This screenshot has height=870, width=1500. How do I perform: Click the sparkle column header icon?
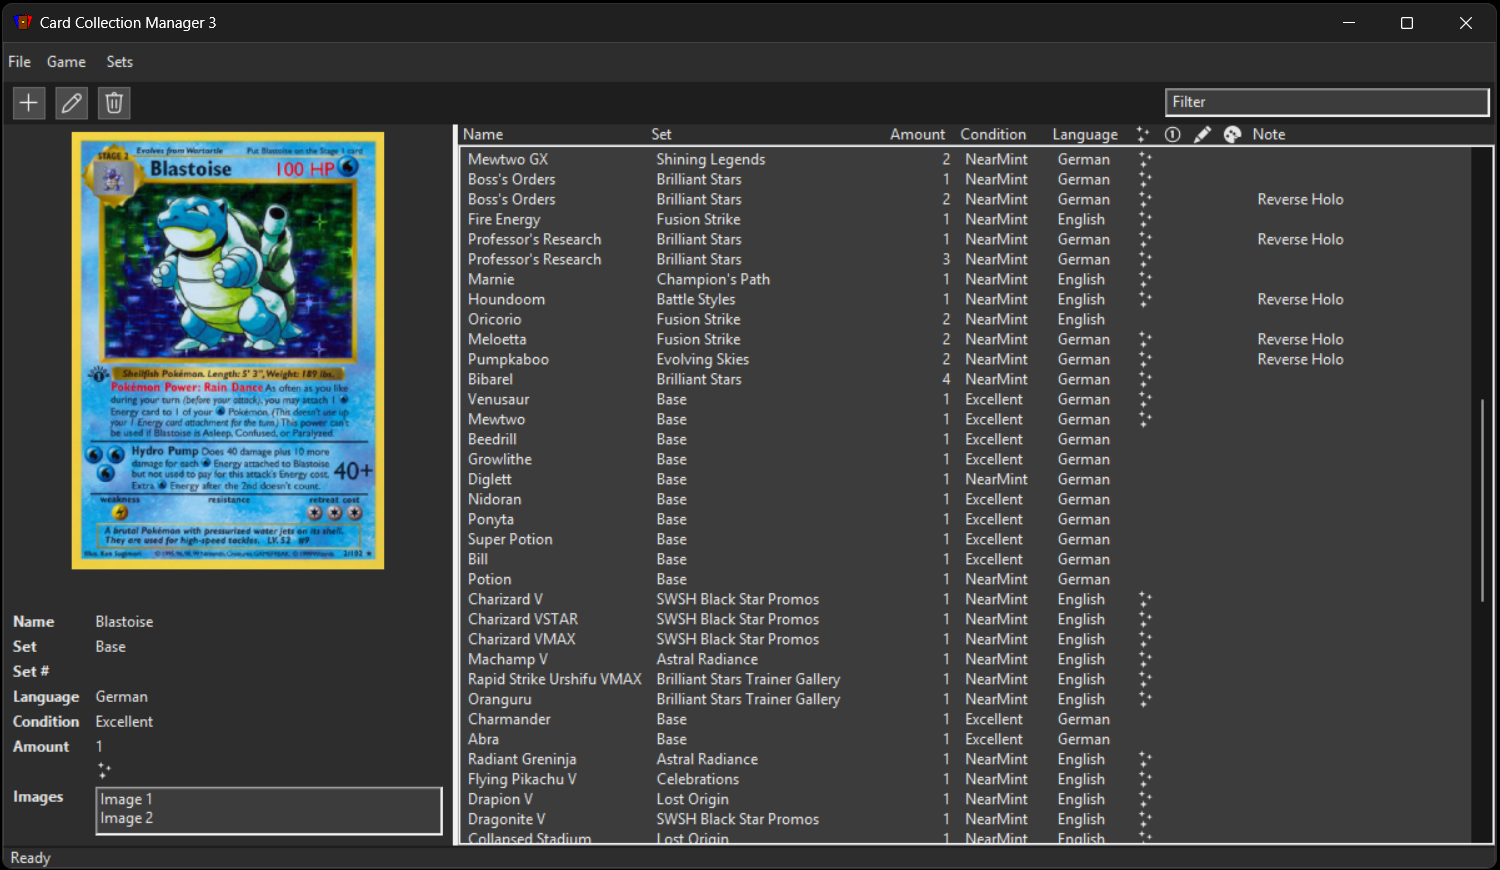click(x=1143, y=134)
